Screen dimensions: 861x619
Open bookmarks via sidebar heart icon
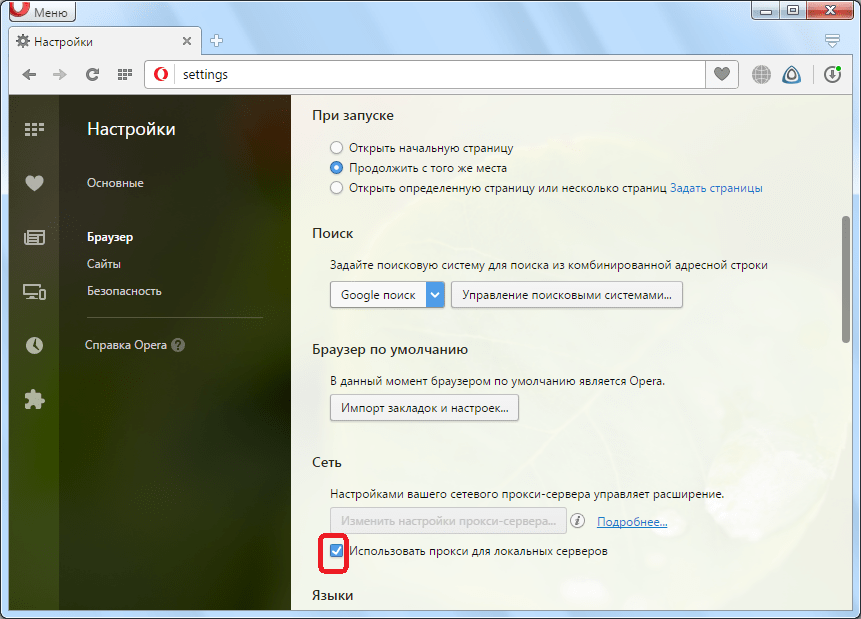35,183
